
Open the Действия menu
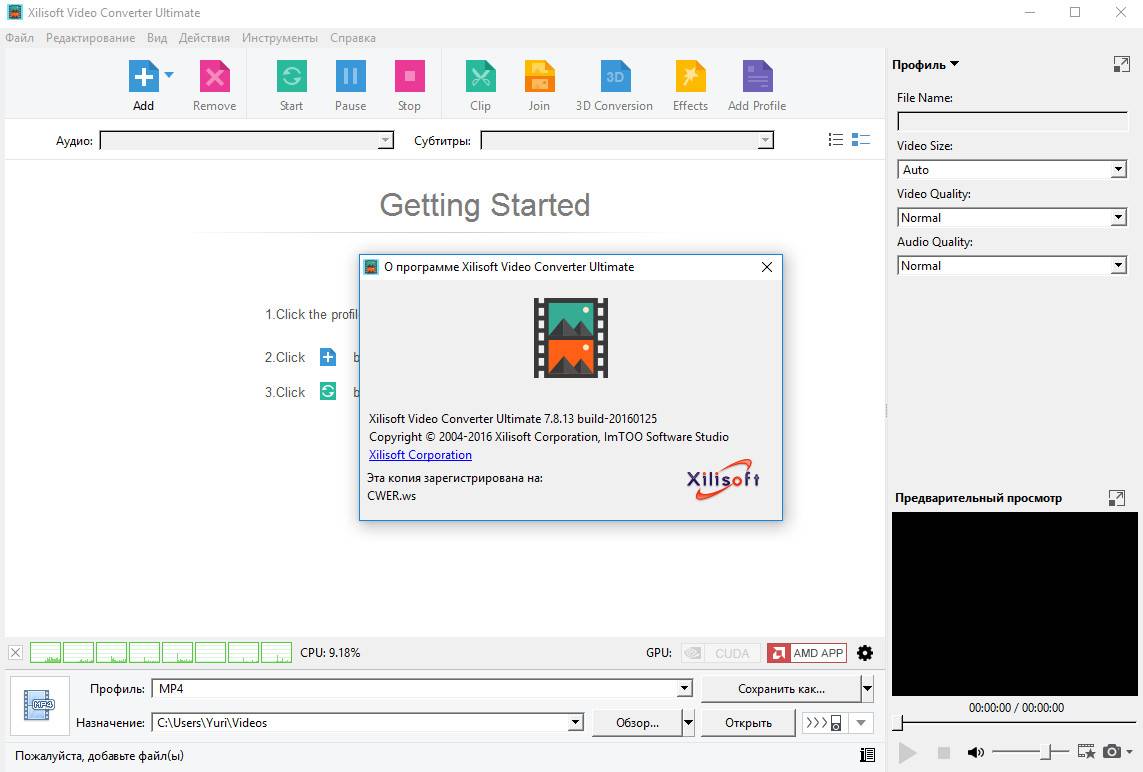point(204,38)
